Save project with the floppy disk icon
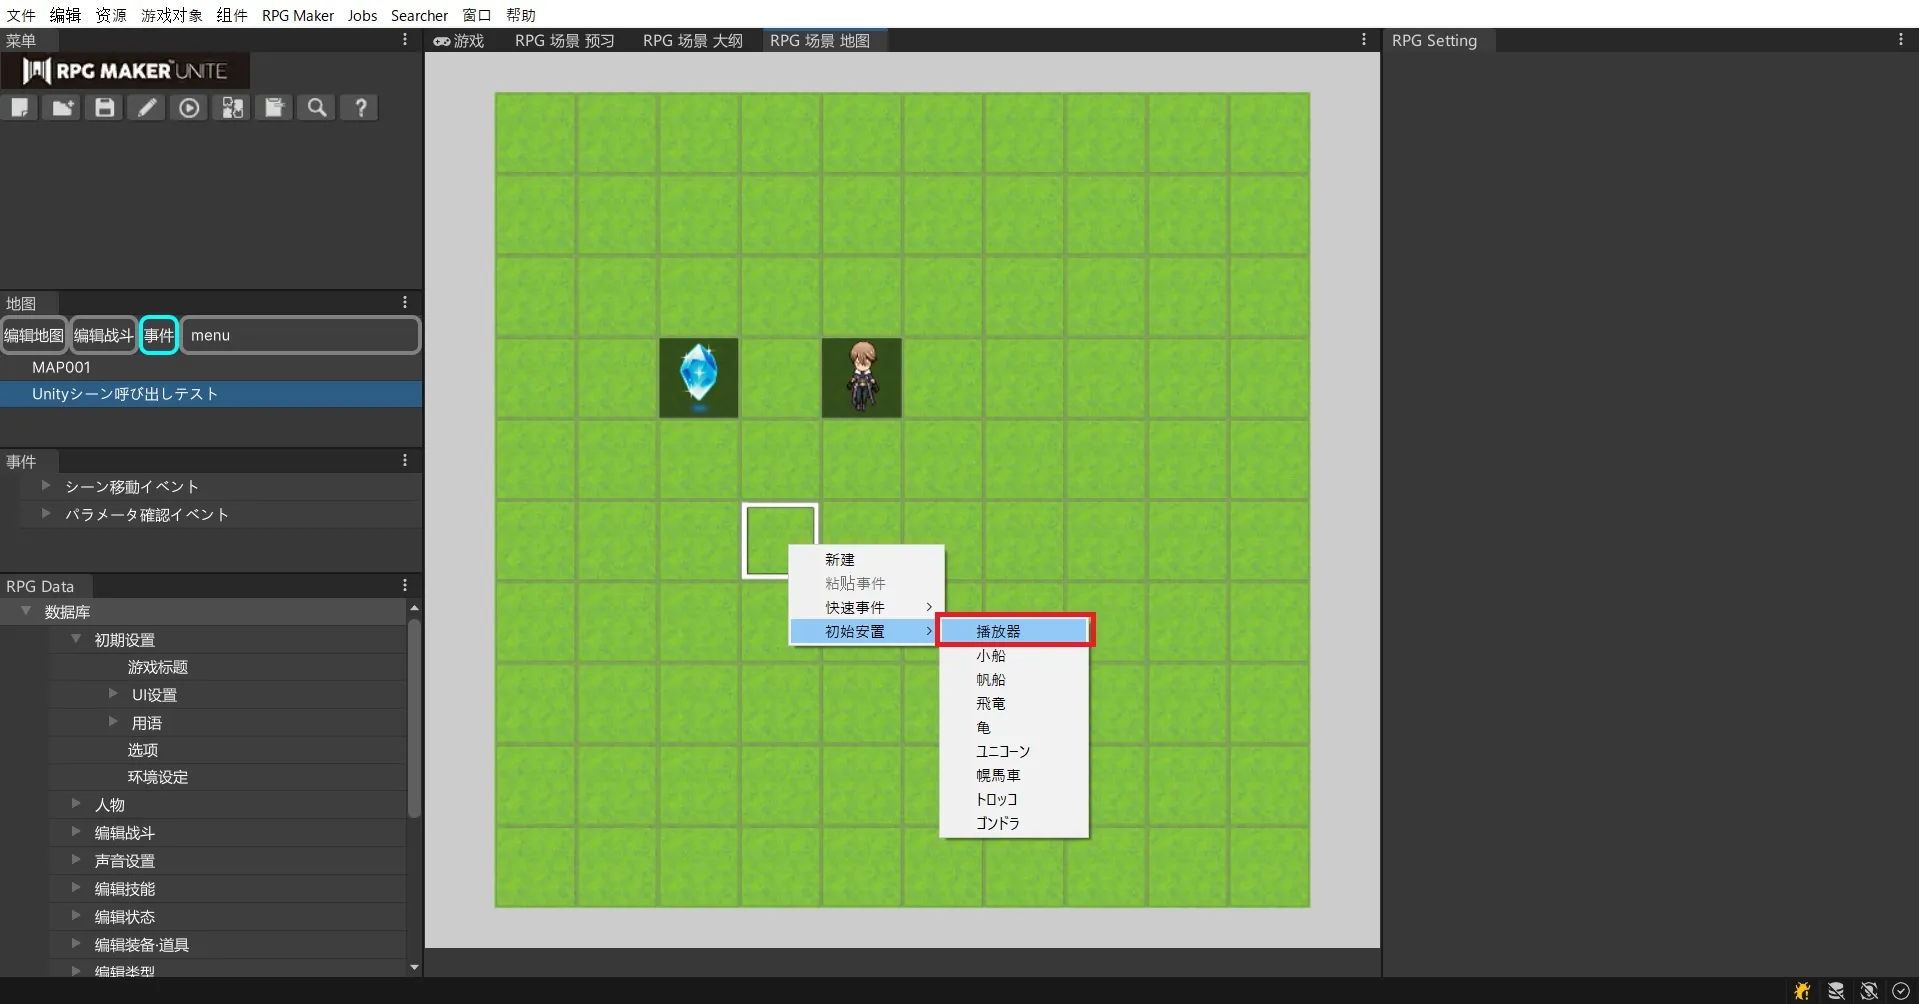 coord(105,108)
